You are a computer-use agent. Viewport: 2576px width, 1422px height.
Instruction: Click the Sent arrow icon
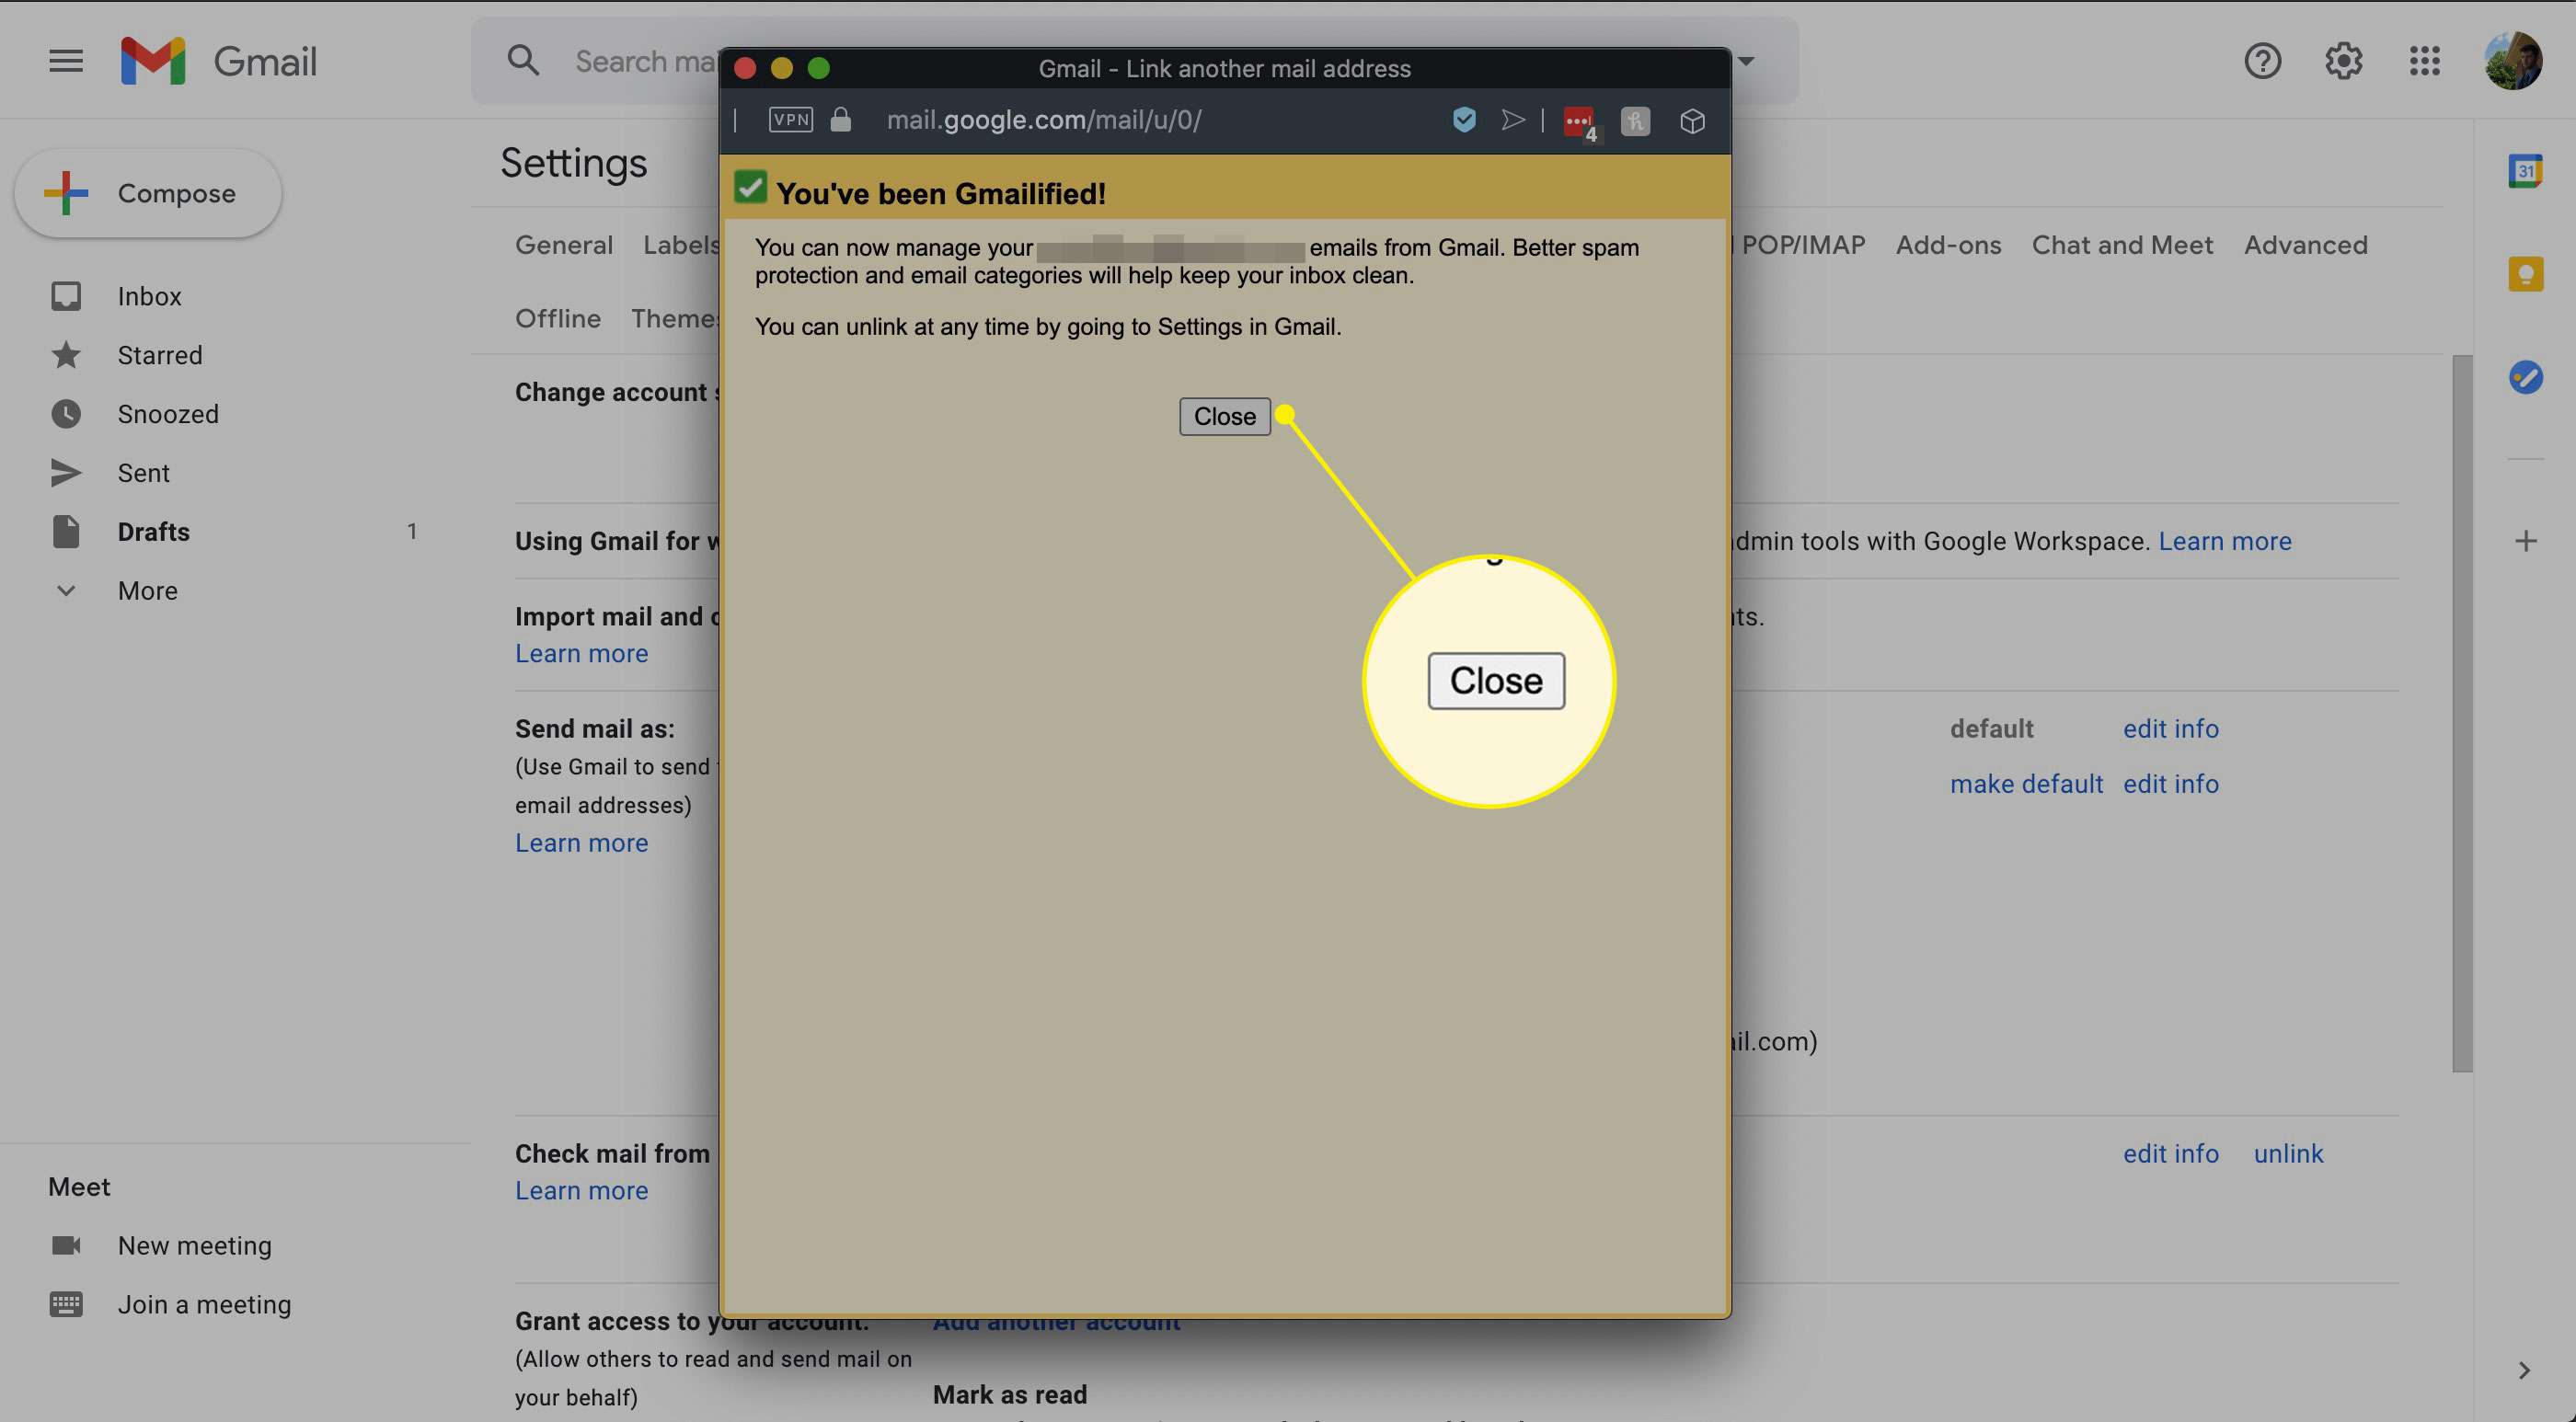[x=66, y=473]
